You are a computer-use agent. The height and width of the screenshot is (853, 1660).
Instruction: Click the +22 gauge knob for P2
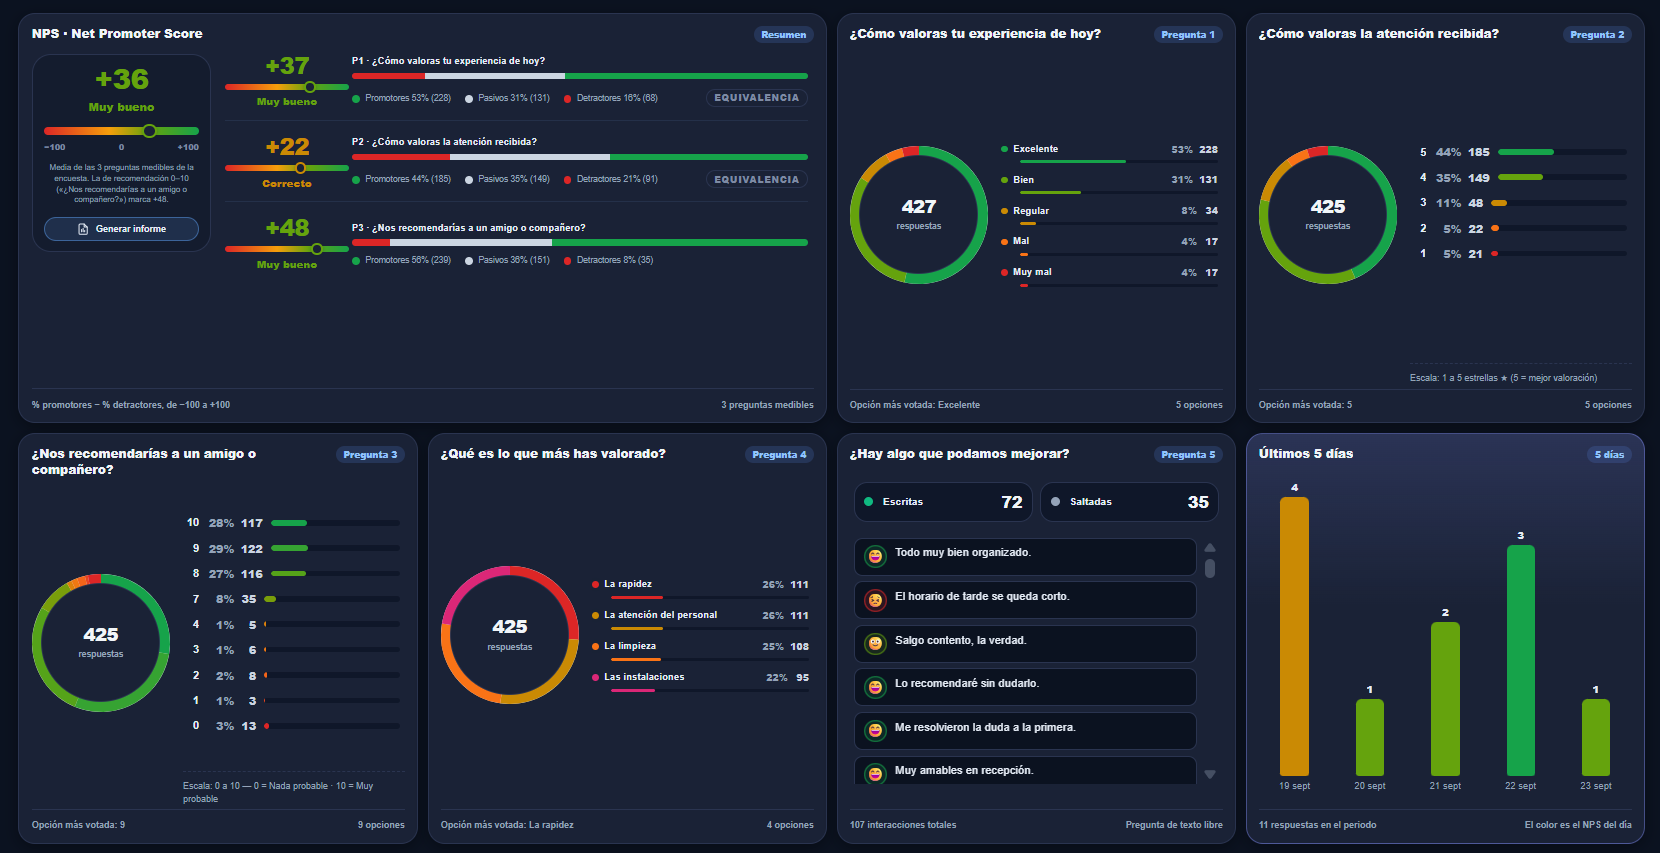point(300,168)
